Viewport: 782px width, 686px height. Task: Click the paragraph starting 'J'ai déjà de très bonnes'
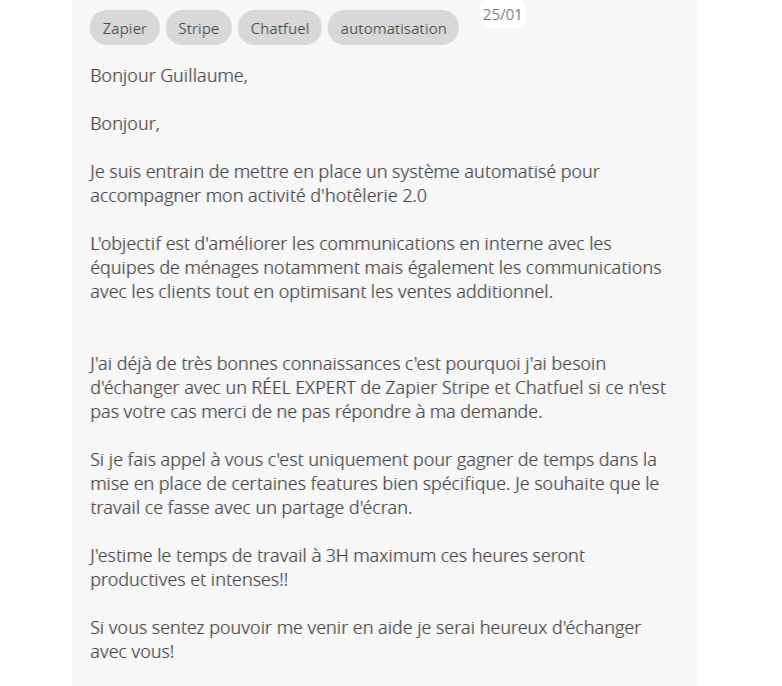(x=378, y=388)
